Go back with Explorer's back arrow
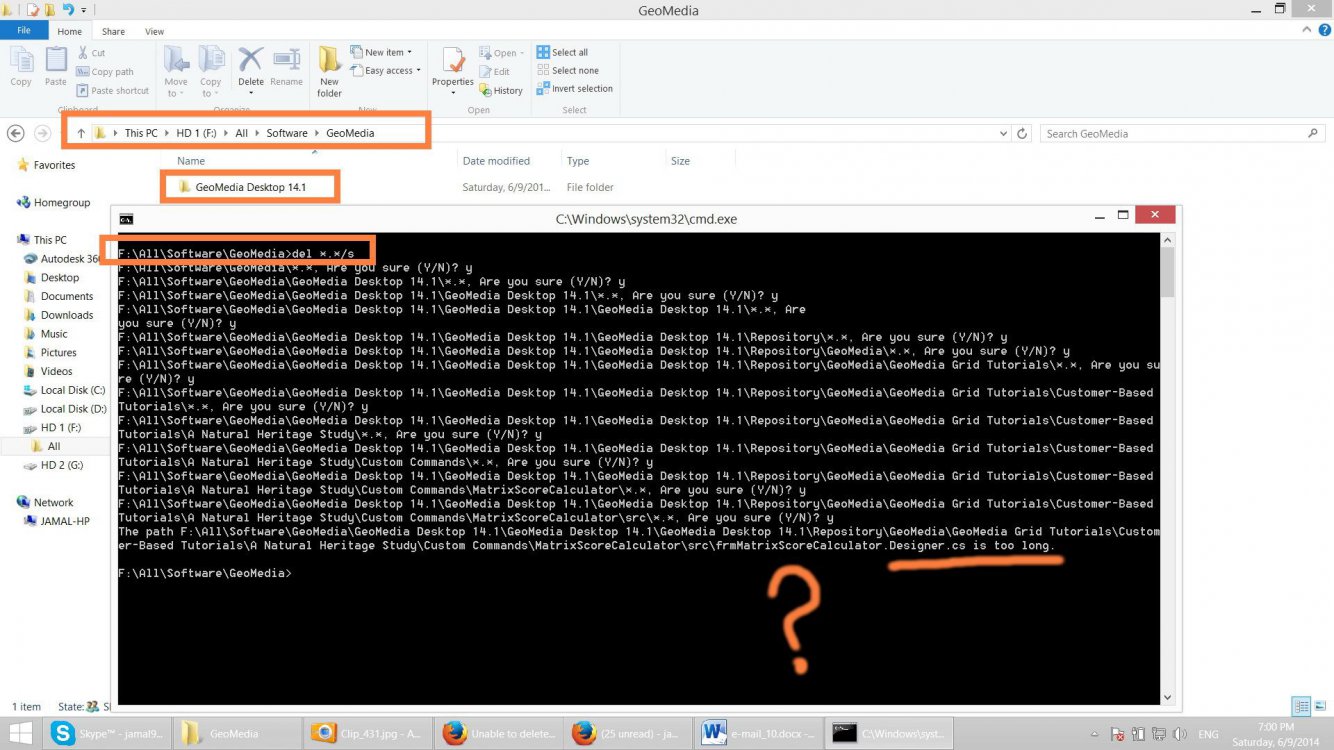This screenshot has height=750, width=1334. point(15,133)
